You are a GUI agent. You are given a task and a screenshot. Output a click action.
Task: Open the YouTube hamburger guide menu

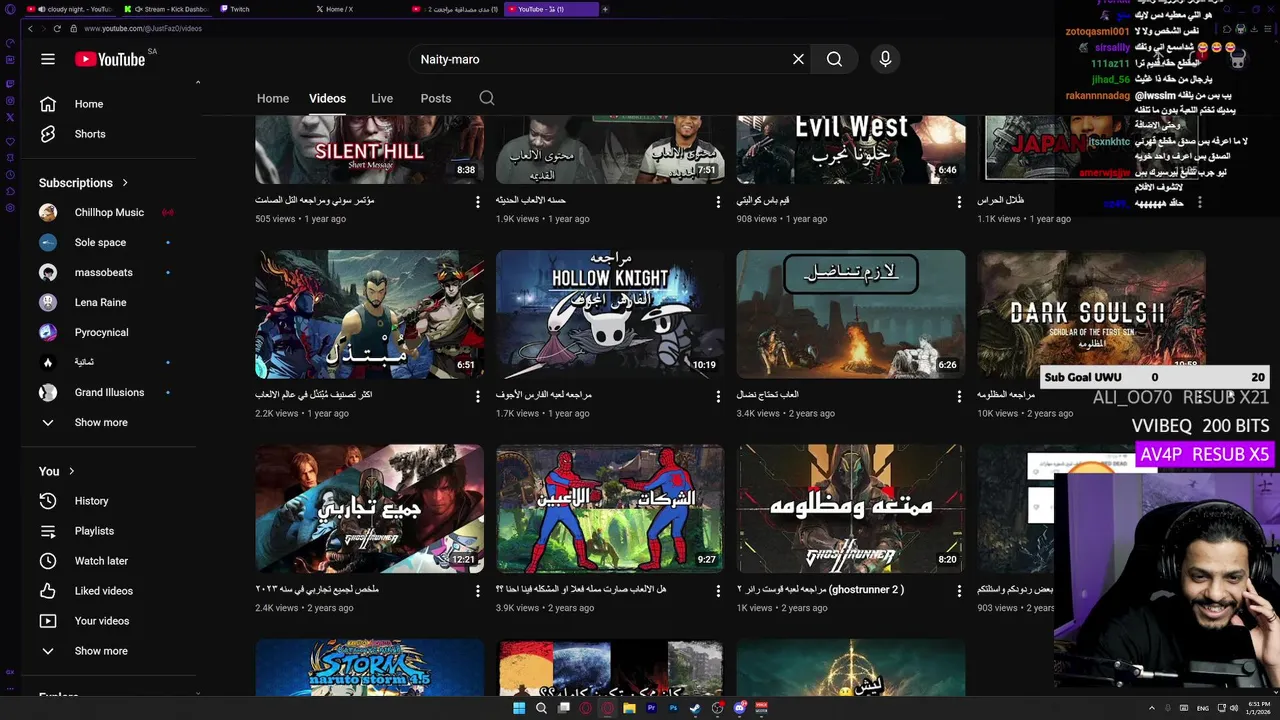click(48, 59)
